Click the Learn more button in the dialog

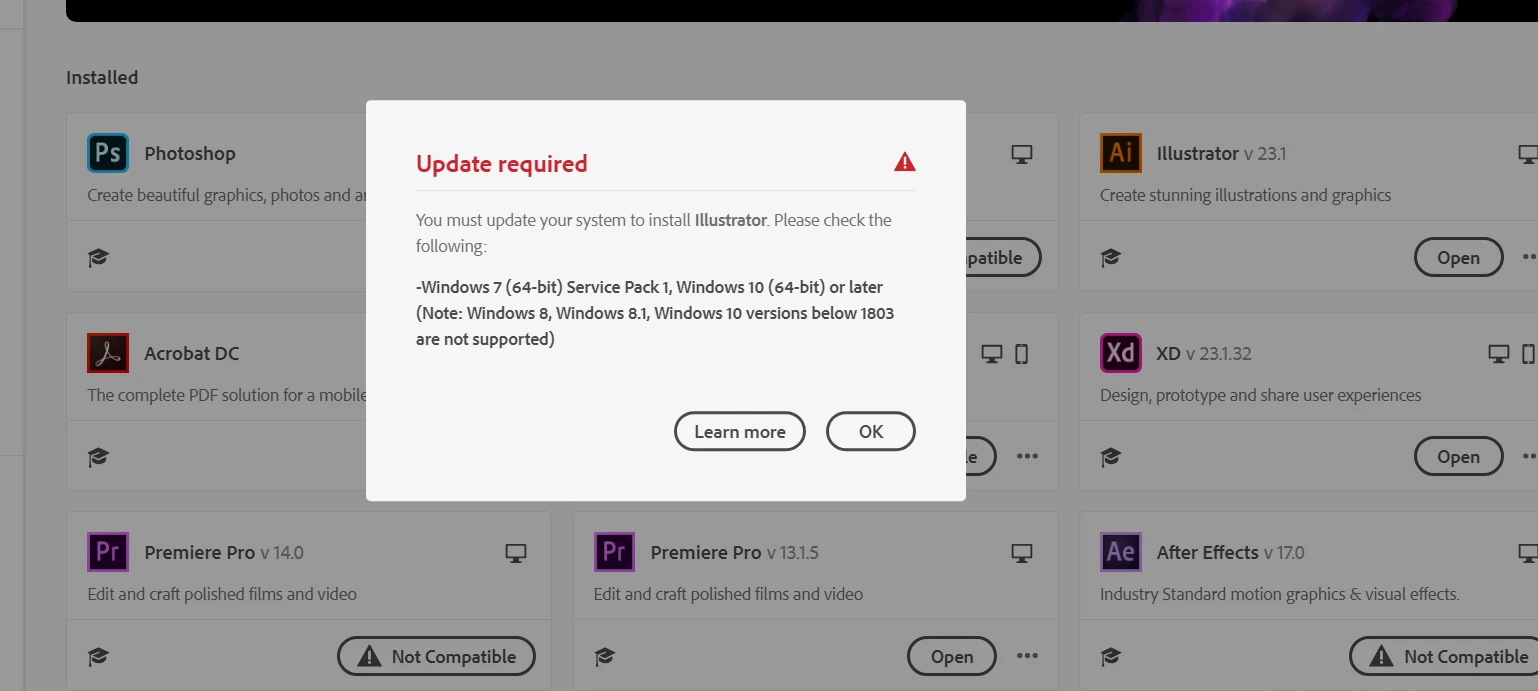(740, 431)
